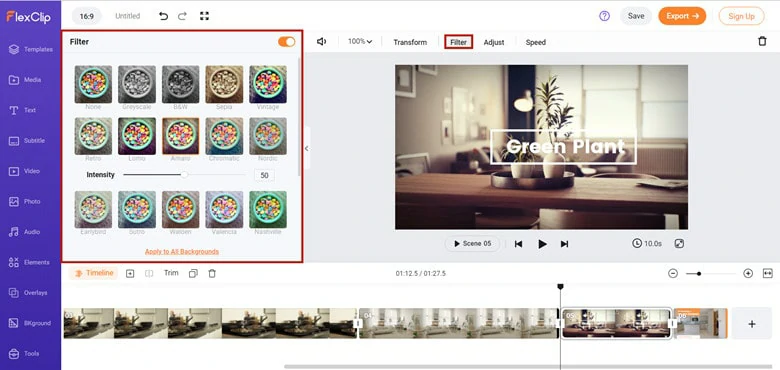
Task: Open the 100% volume dropdown
Action: 360,42
